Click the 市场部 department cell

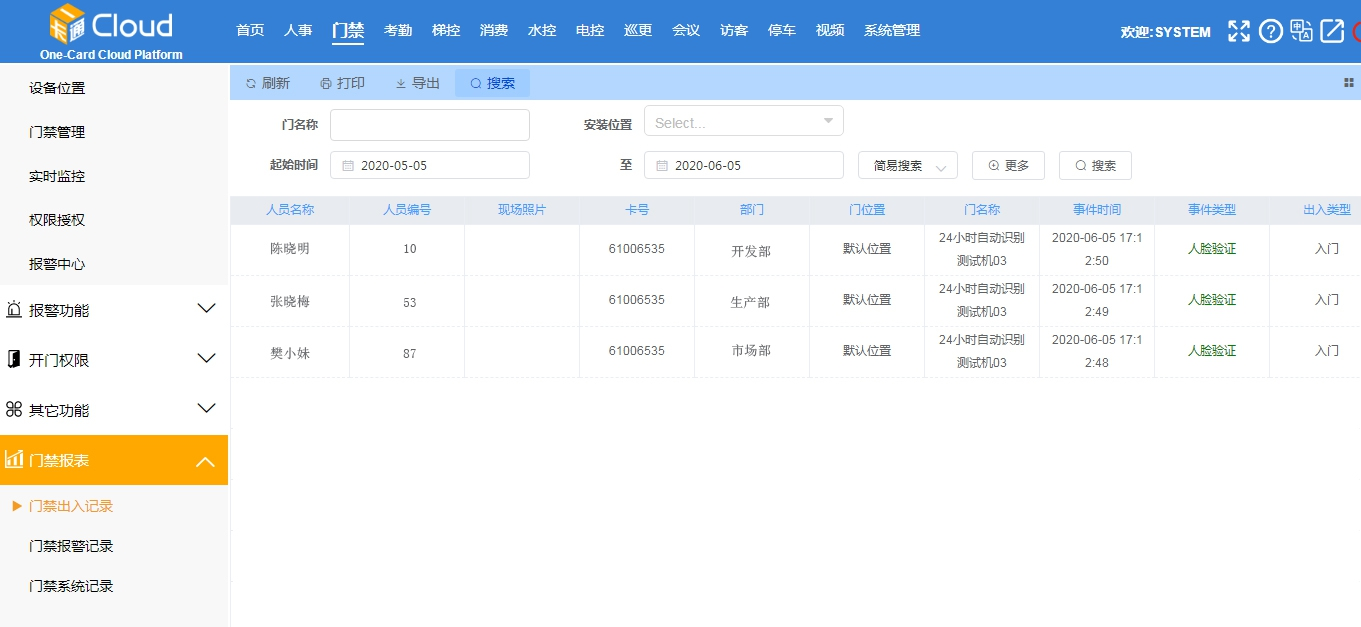click(751, 351)
